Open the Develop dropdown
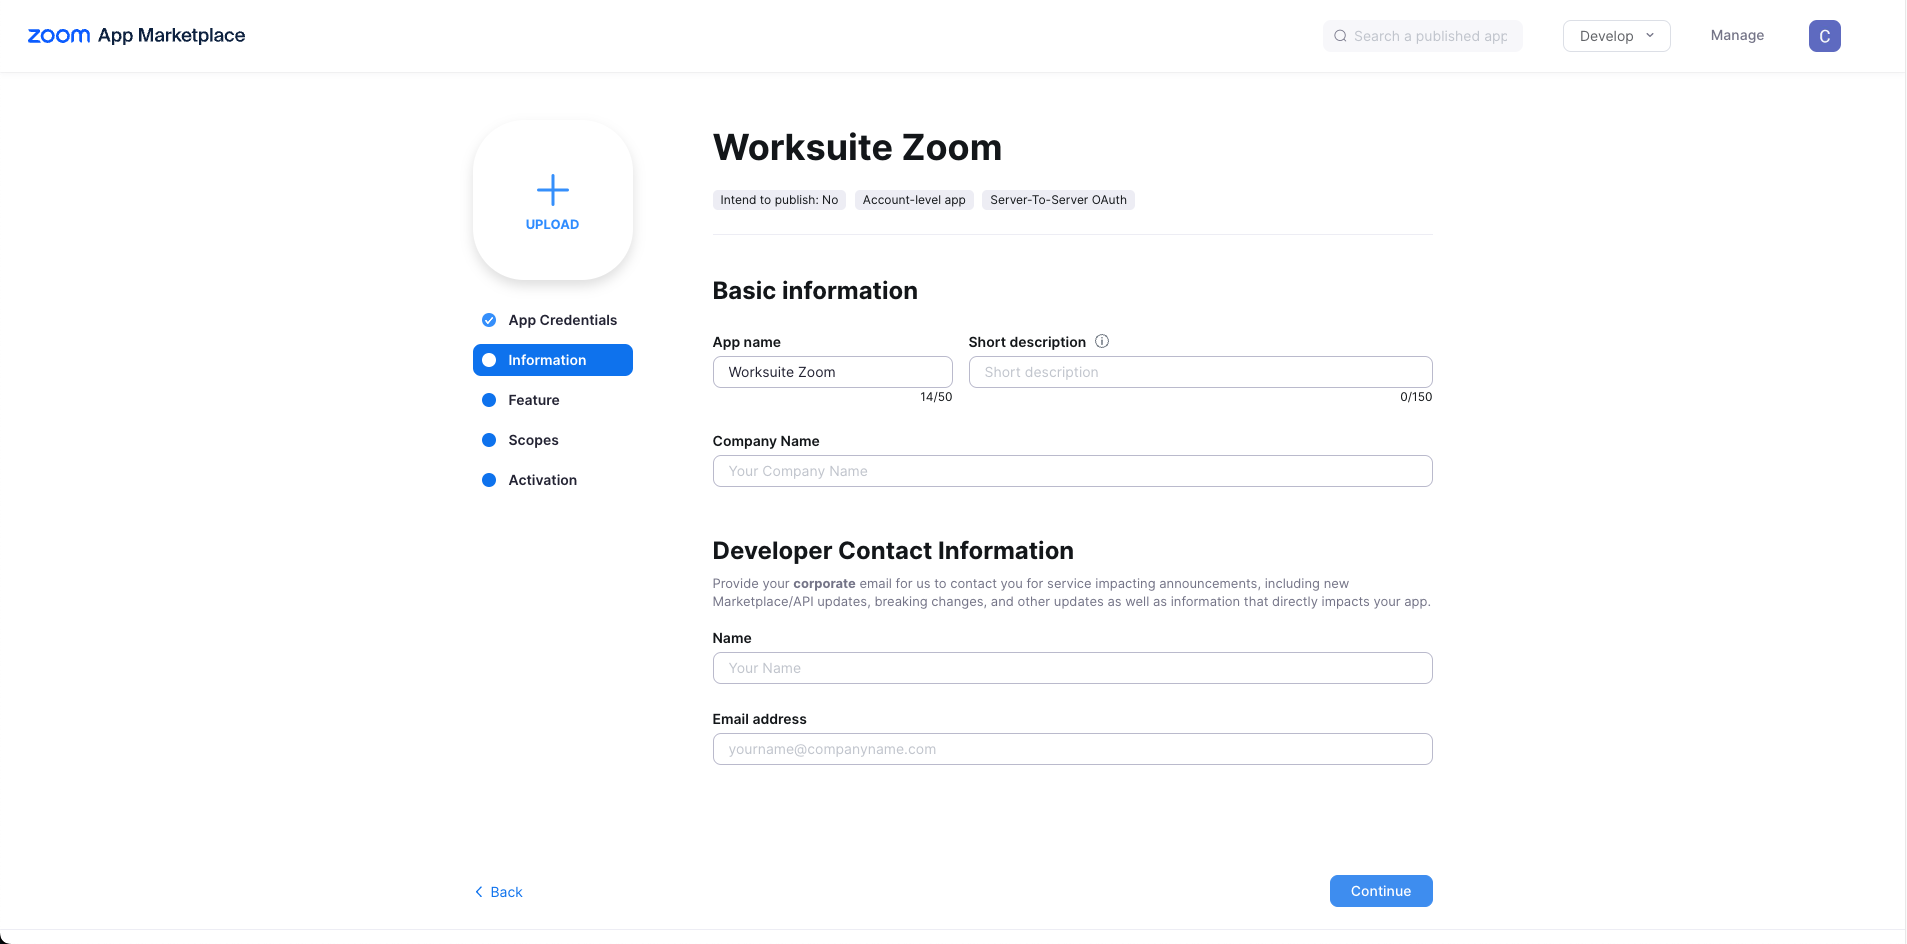Image resolution: width=1907 pixels, height=944 pixels. coord(1616,36)
